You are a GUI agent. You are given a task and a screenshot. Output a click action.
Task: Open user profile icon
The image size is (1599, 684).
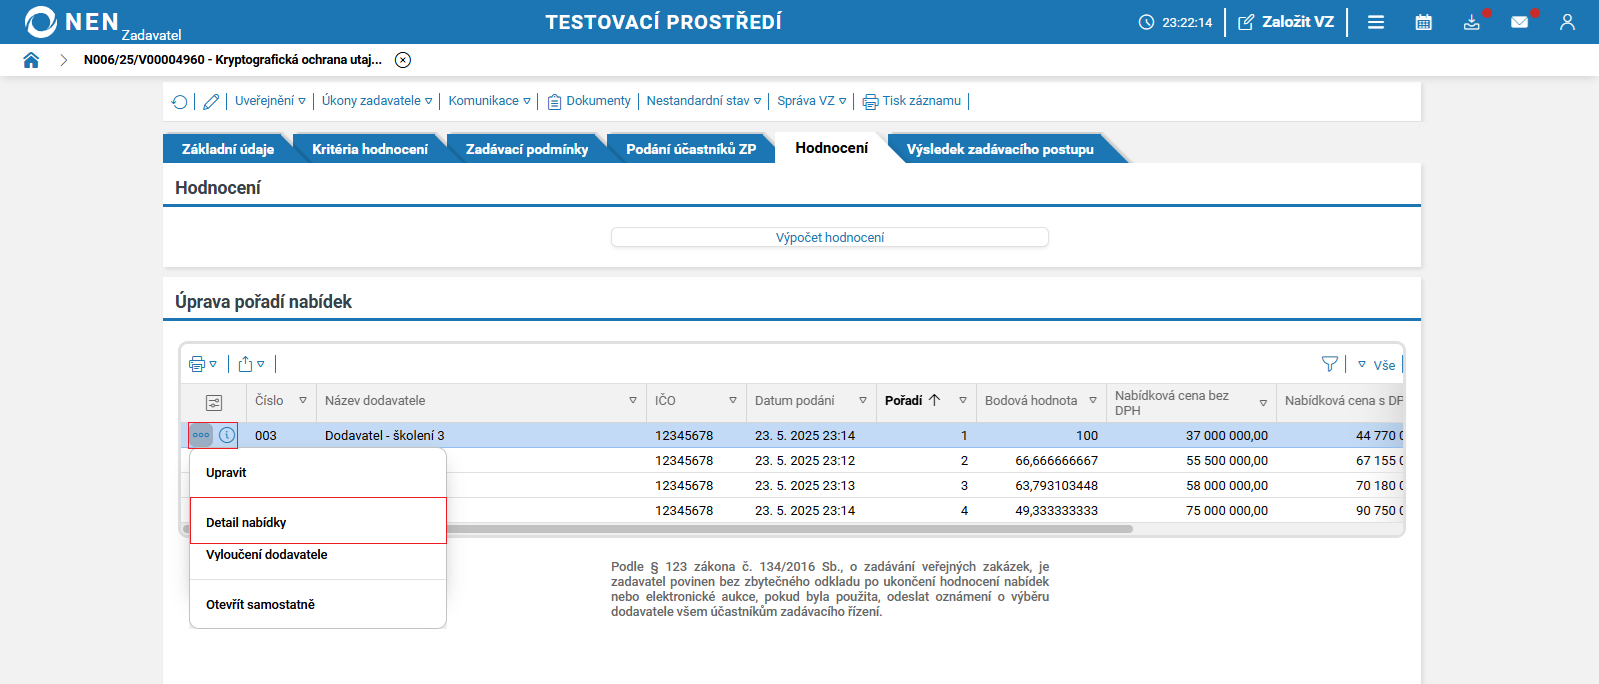point(1567,22)
